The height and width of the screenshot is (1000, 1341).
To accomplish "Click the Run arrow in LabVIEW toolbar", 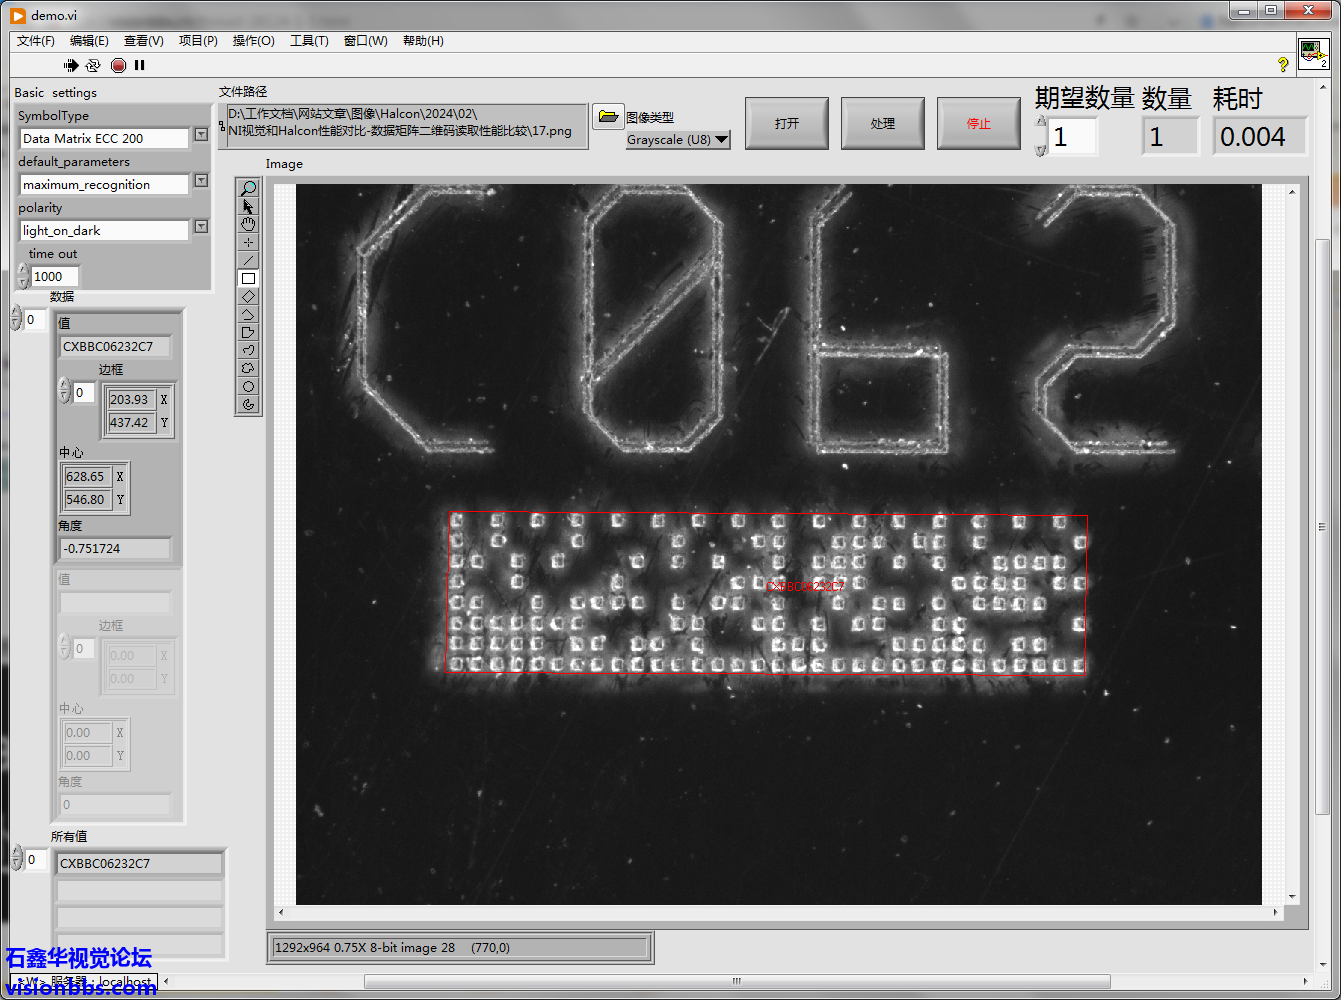I will [x=71, y=65].
